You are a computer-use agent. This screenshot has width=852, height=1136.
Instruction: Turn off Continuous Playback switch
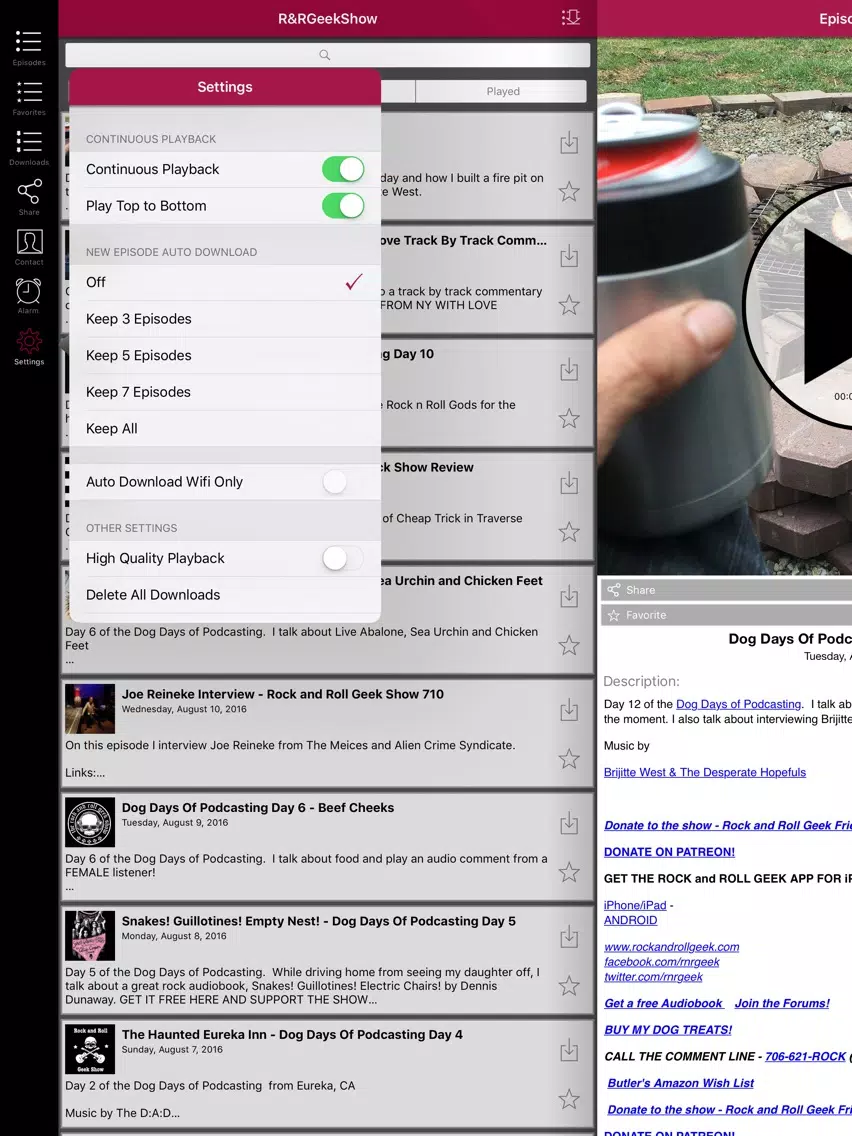343,170
